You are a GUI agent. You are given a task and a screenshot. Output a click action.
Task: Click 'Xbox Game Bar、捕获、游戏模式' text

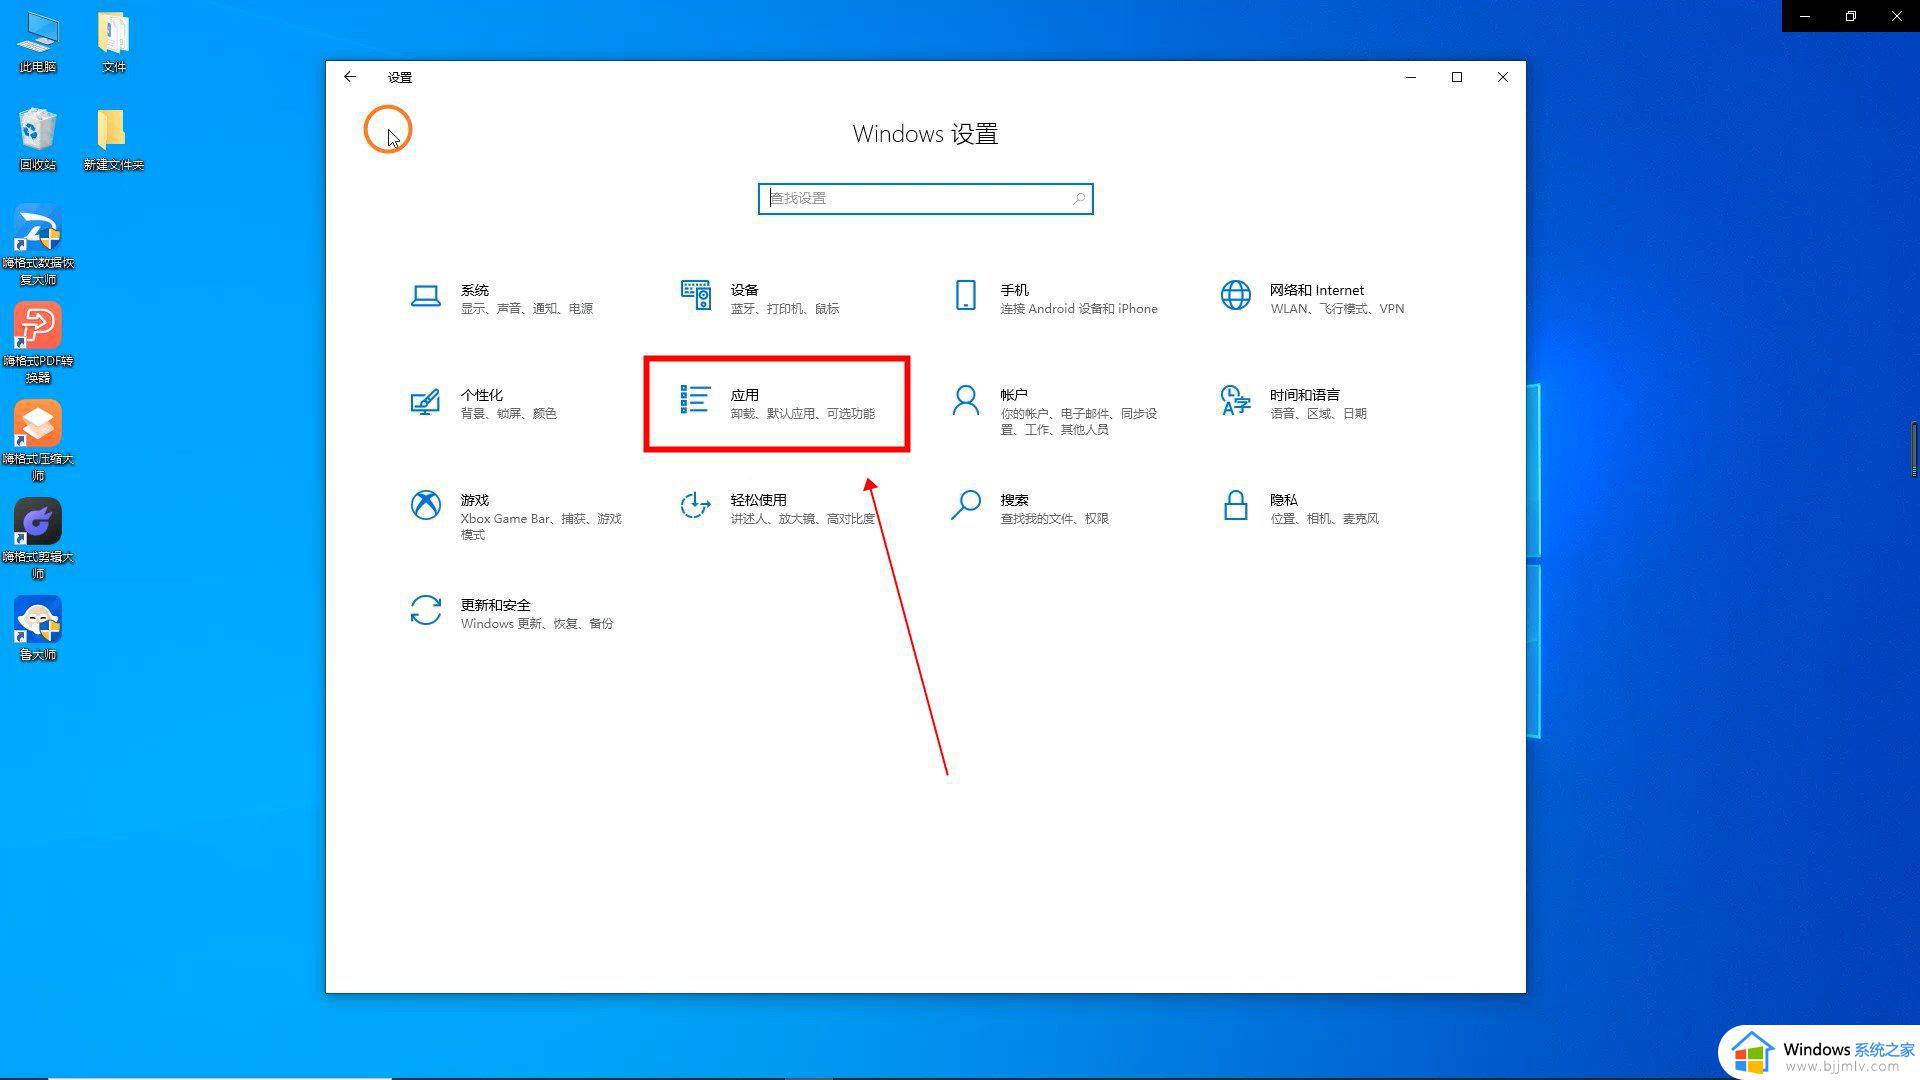click(x=541, y=526)
